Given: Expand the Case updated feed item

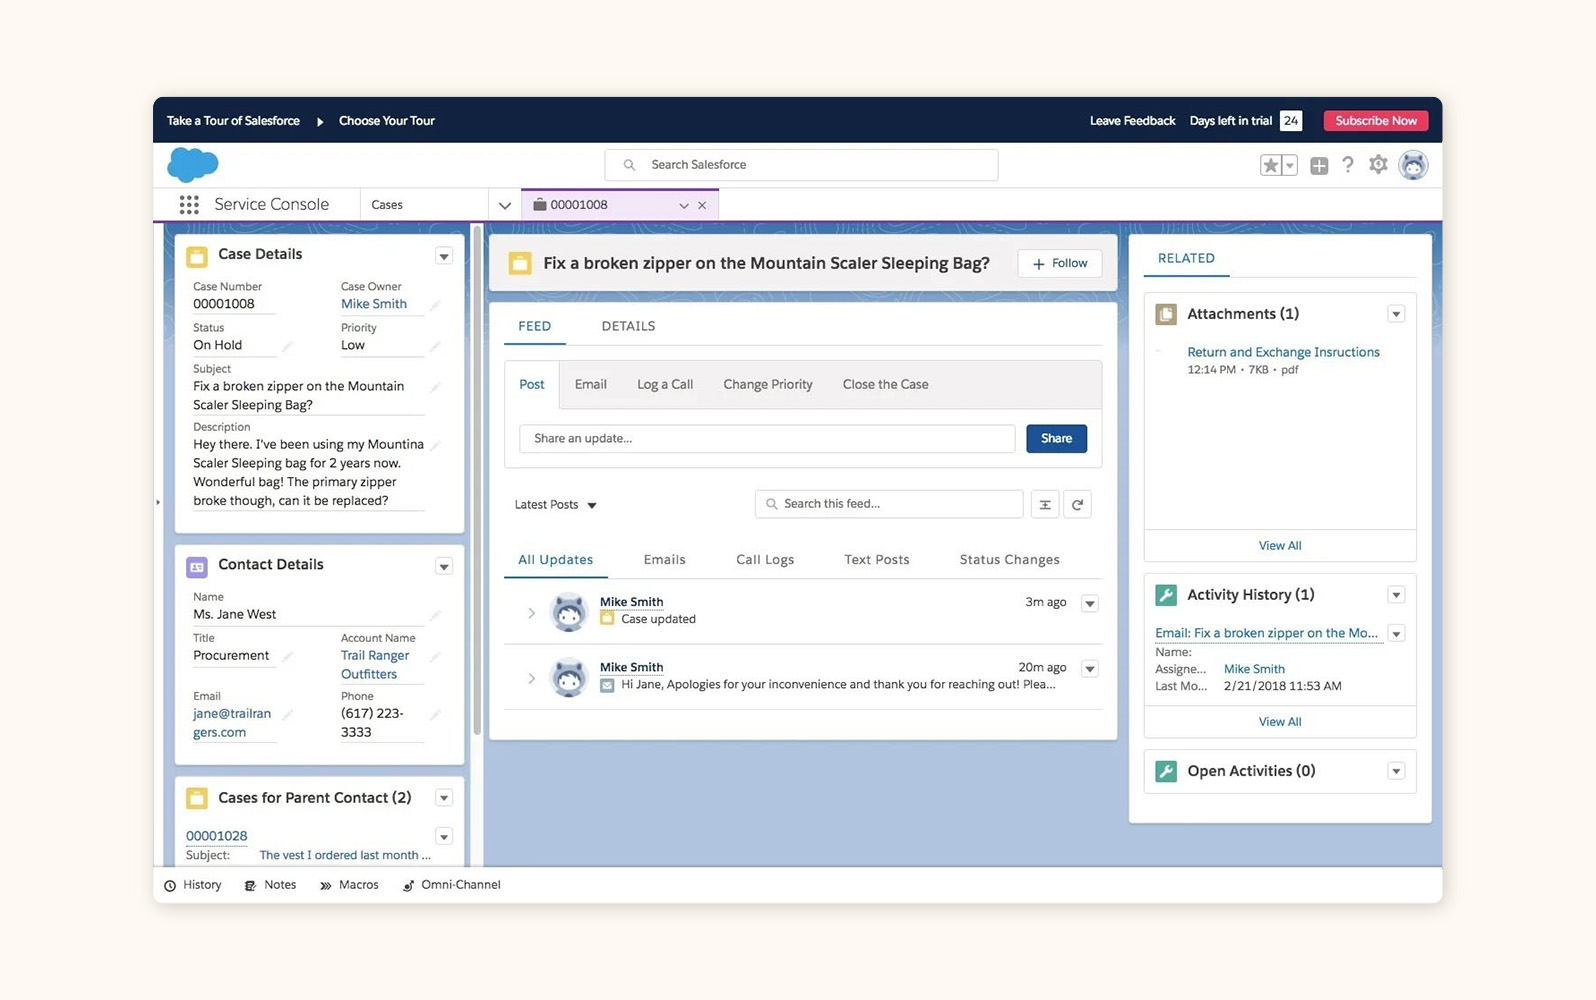Looking at the screenshot, I should 531,613.
